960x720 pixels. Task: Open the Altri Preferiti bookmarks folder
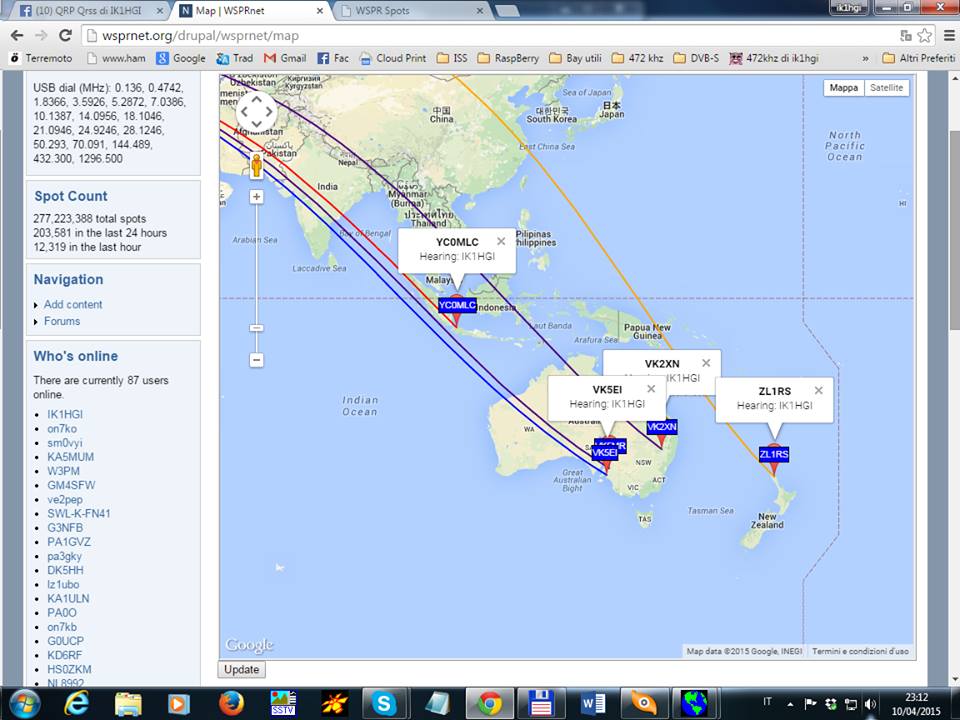click(x=919, y=58)
